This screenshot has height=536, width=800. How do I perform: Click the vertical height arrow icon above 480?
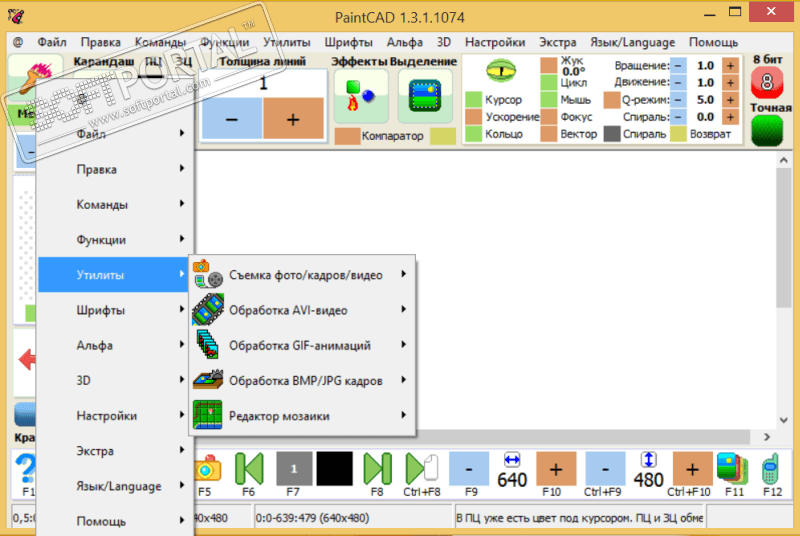648,460
